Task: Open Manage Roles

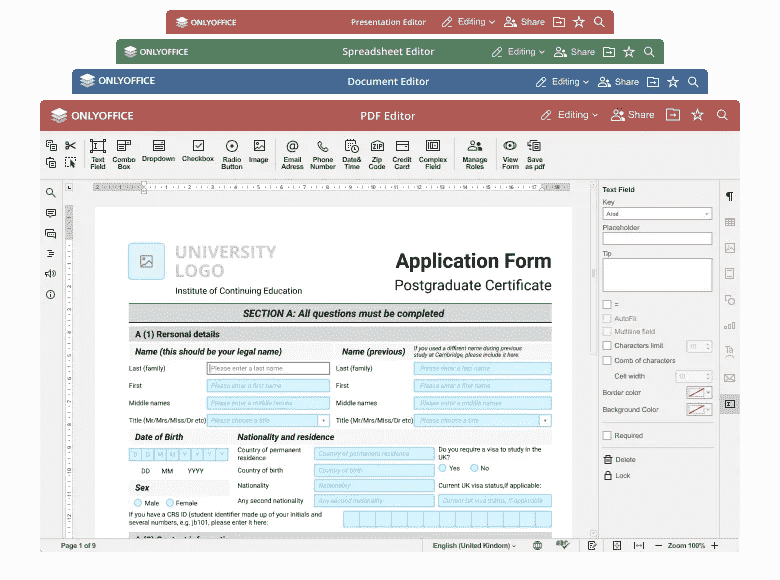Action: [x=475, y=154]
